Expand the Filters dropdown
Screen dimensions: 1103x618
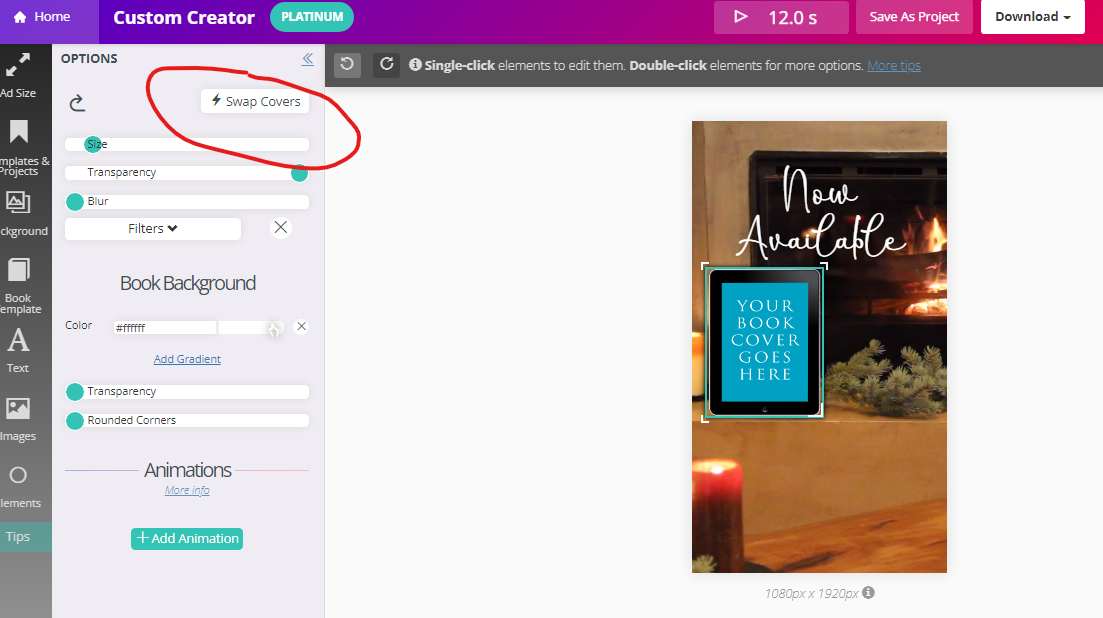point(153,229)
